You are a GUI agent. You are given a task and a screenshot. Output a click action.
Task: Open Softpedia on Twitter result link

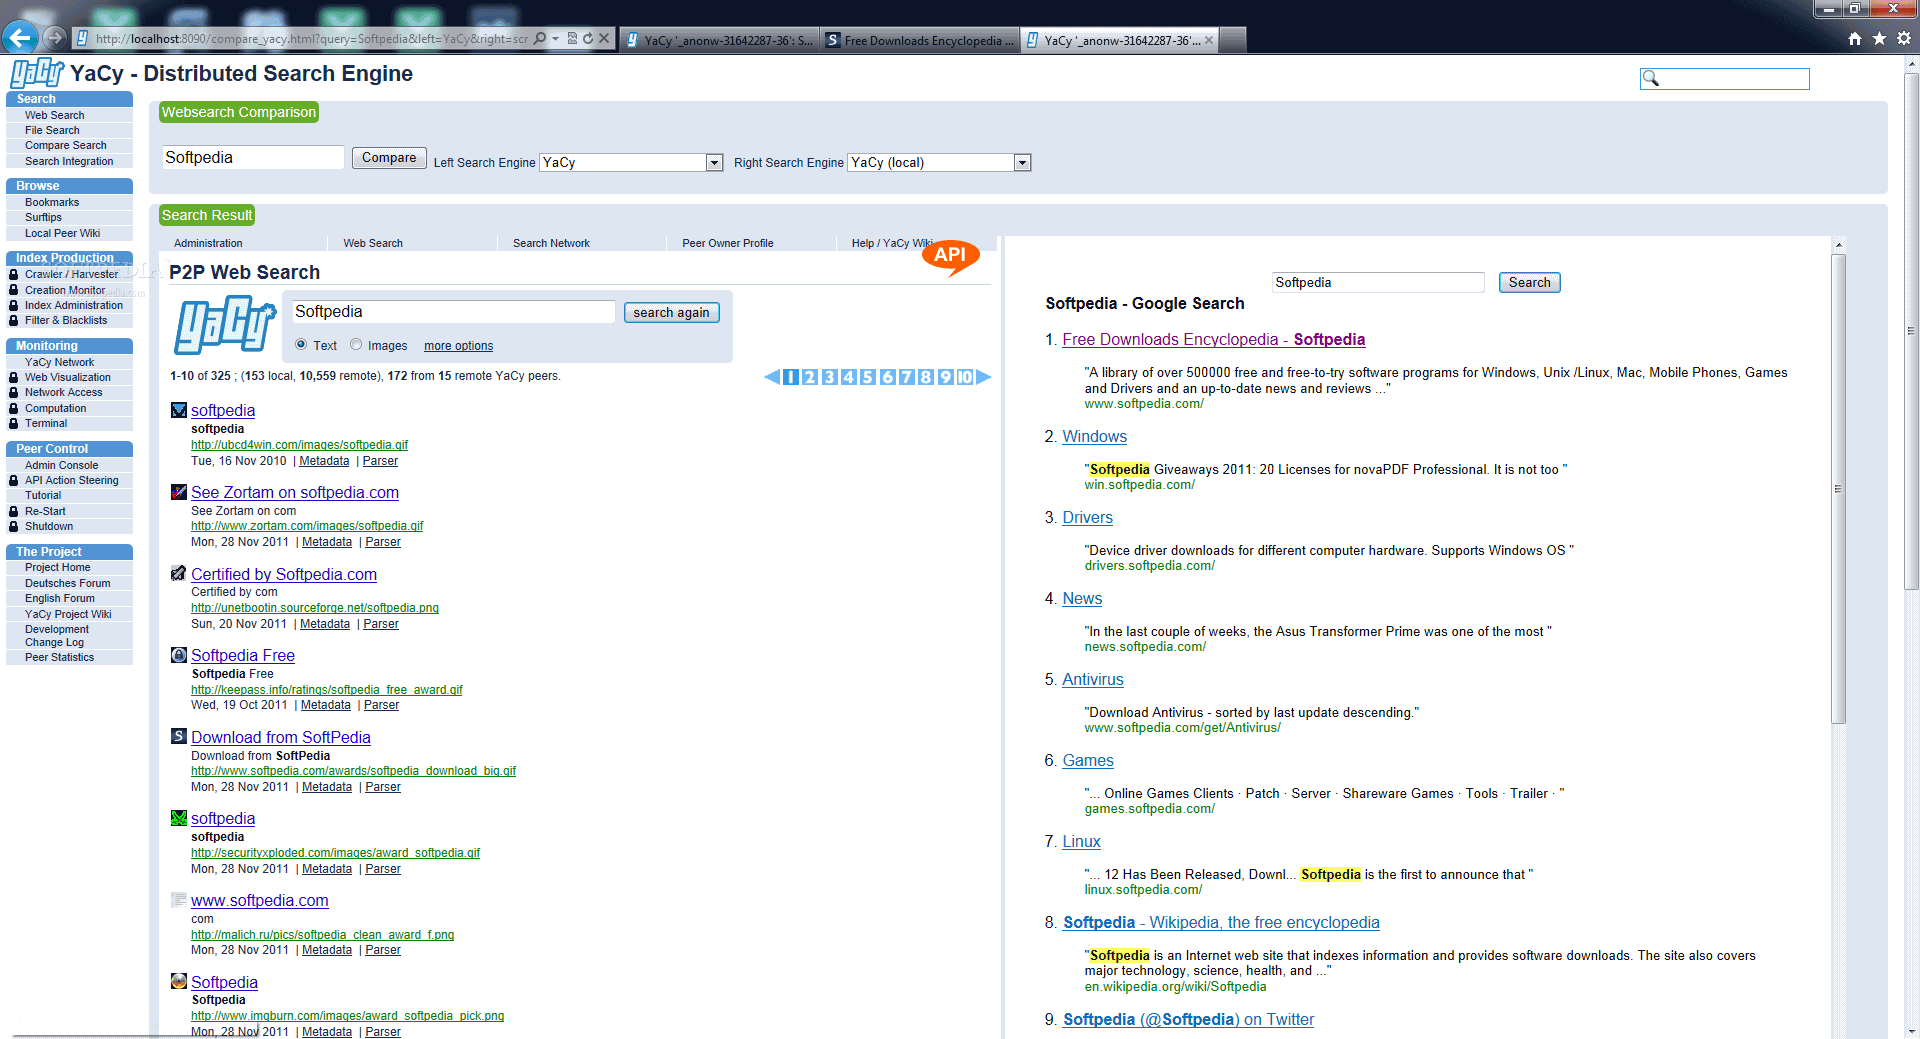pos(1188,1020)
